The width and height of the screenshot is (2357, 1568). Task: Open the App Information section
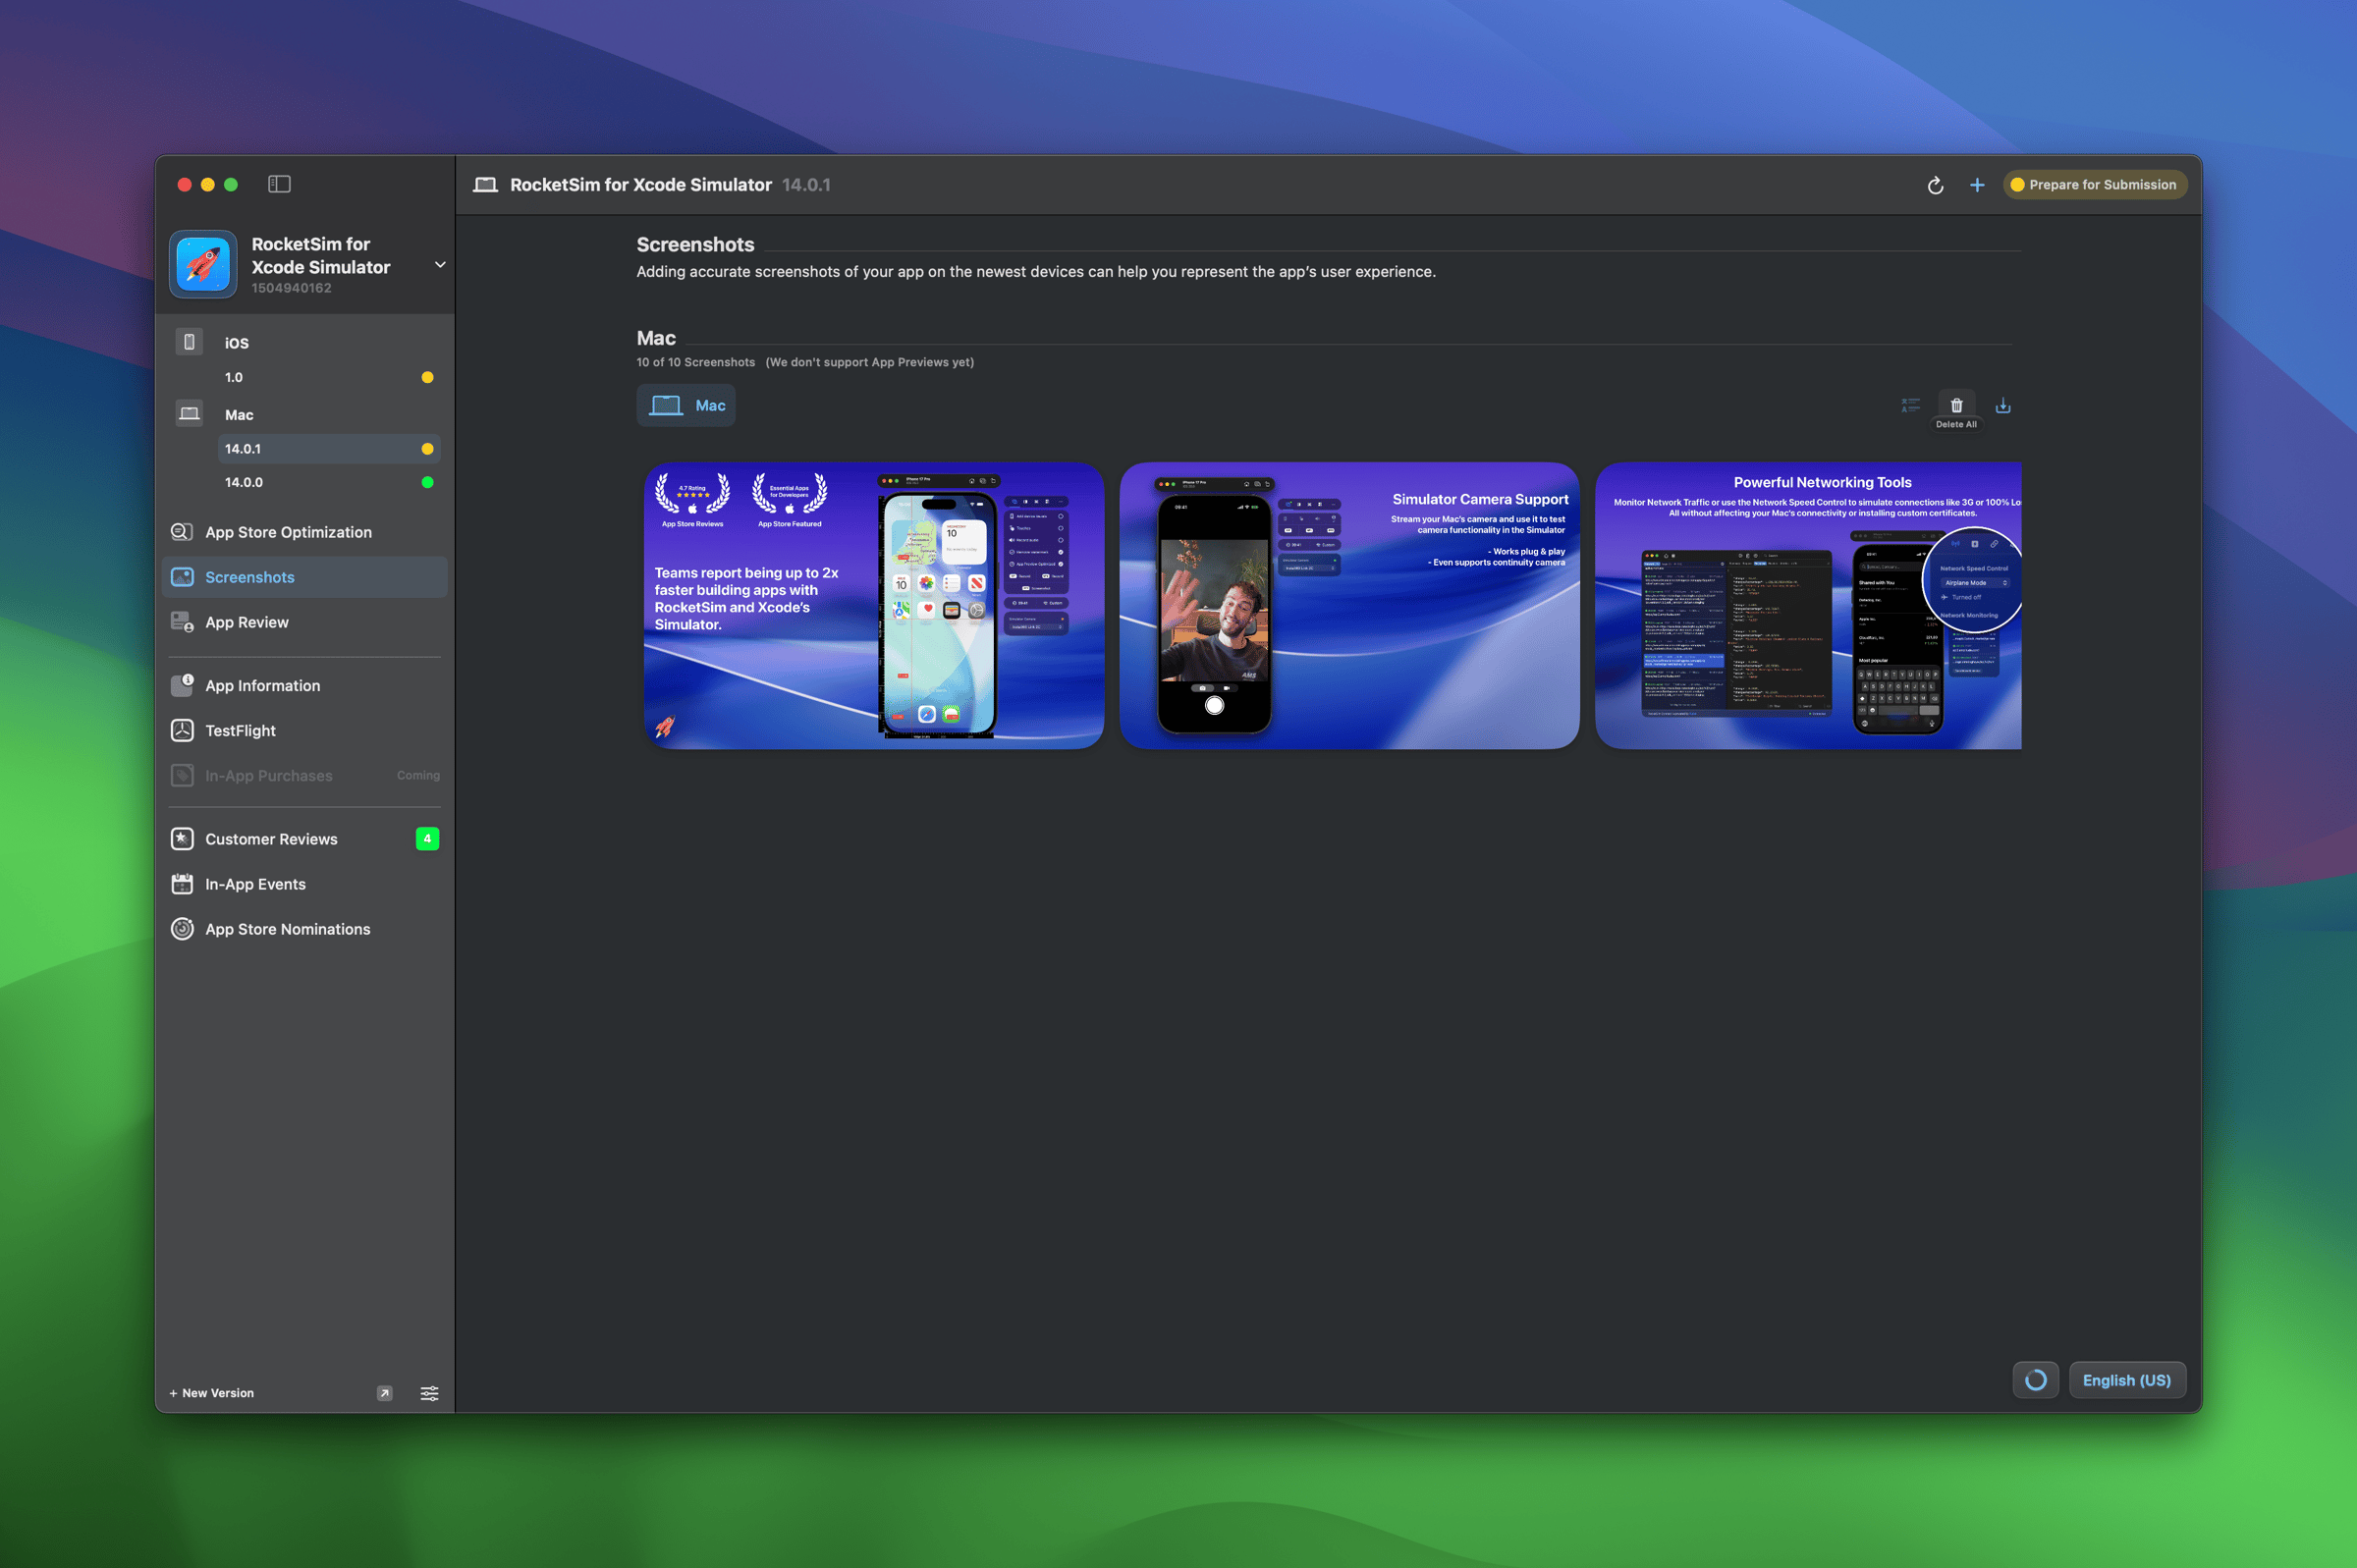pos(305,686)
